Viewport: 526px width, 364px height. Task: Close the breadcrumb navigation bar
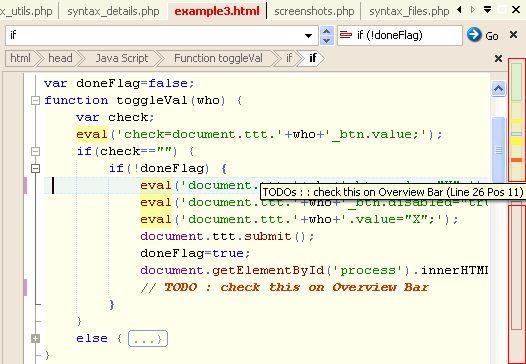tap(498, 59)
